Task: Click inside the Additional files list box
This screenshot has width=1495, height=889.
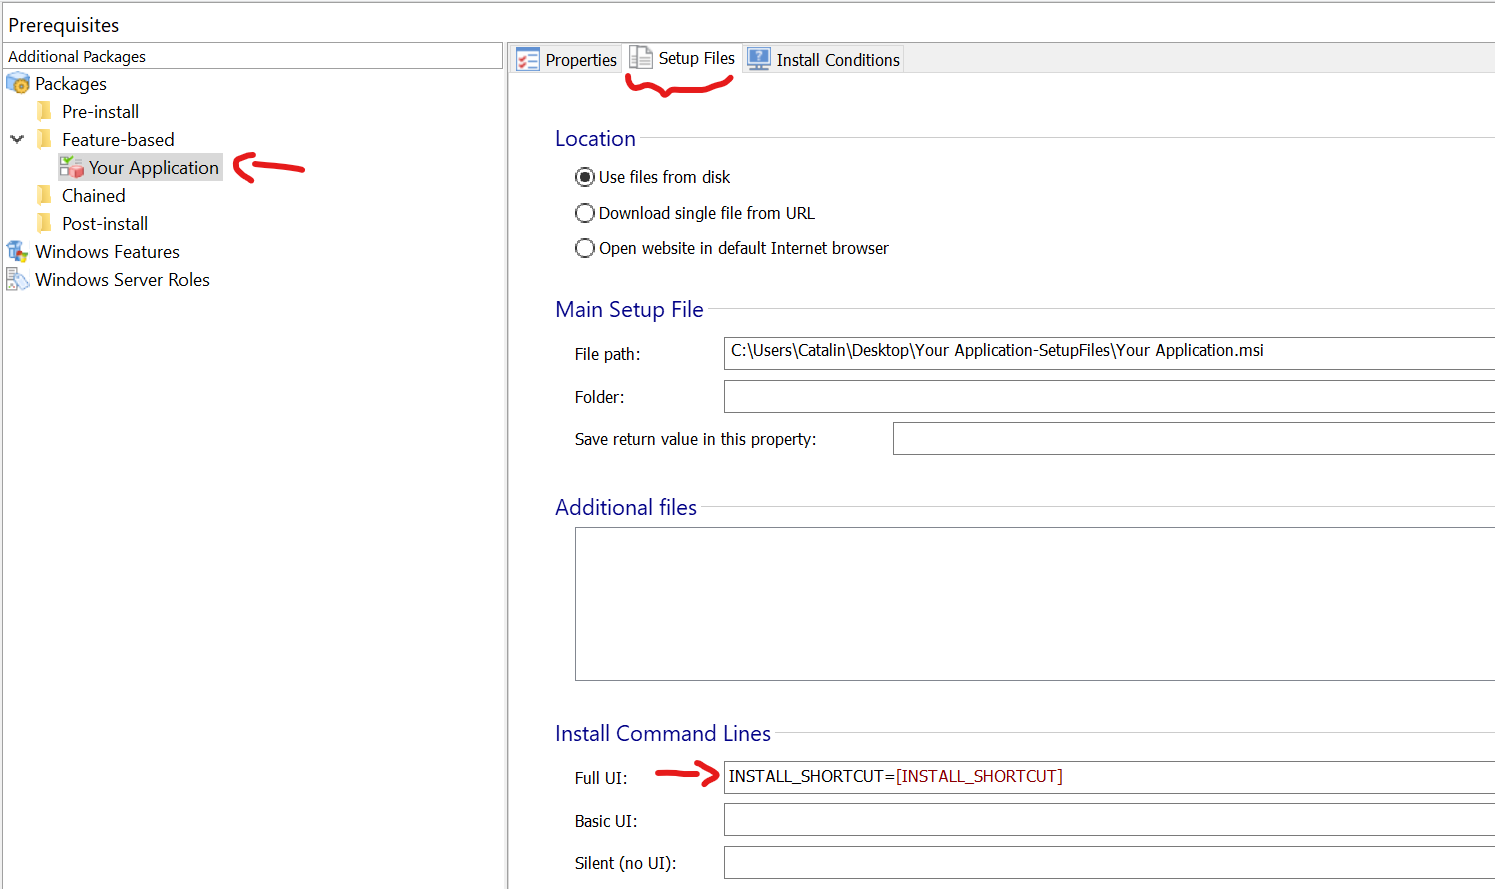Action: click(x=1030, y=604)
